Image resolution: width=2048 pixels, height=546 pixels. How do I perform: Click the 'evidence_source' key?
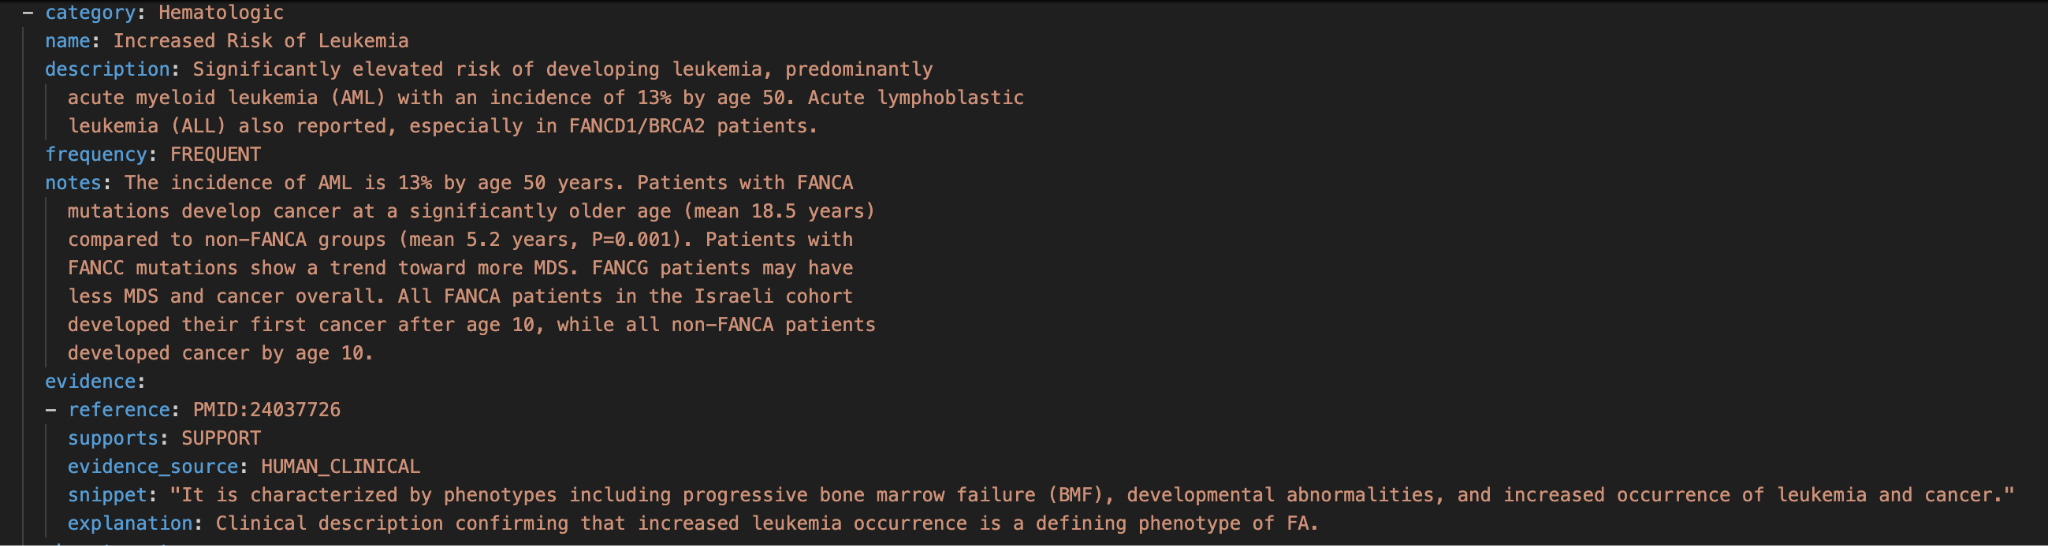coord(153,467)
